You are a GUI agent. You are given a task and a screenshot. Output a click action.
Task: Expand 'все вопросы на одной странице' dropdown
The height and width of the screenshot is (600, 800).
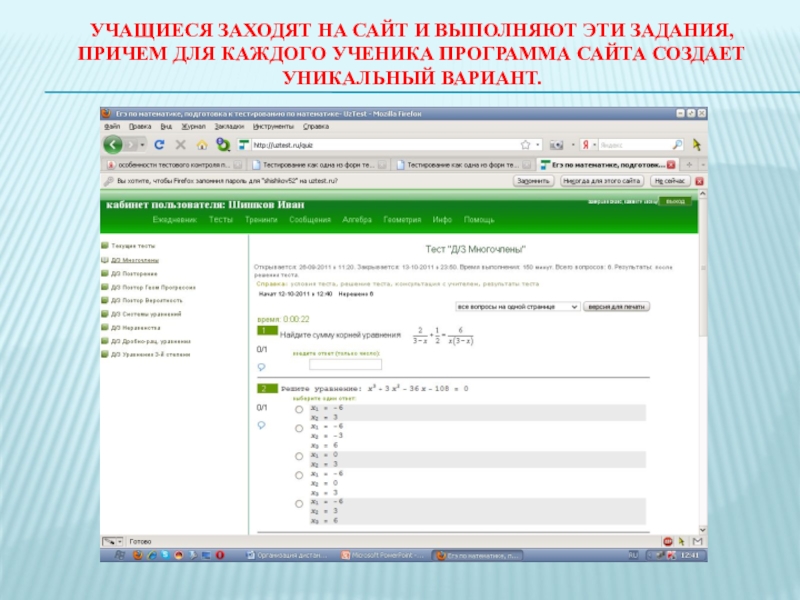[x=517, y=307]
